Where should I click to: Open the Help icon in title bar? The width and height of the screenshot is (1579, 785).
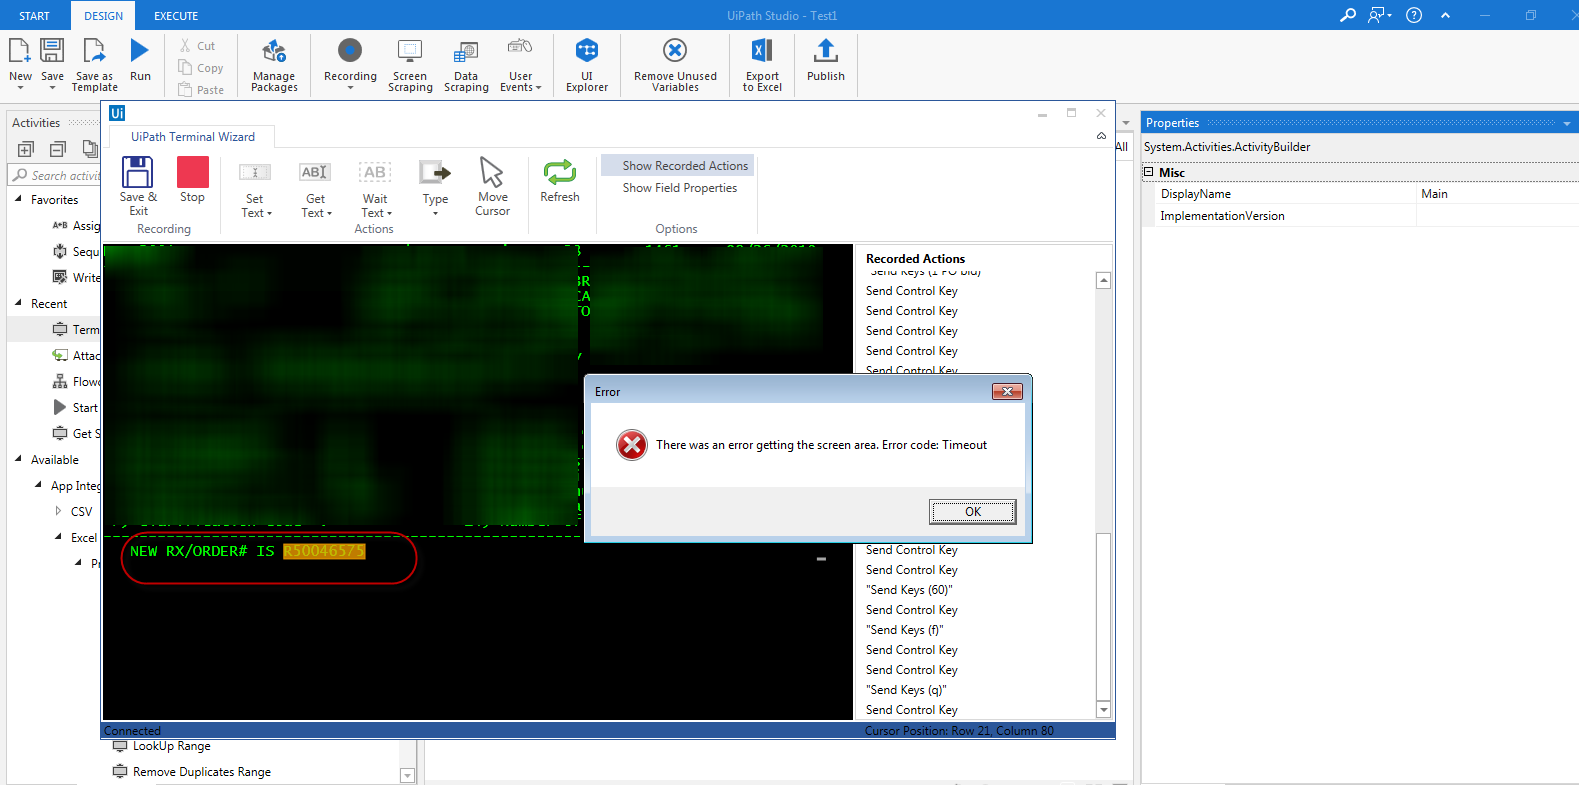[x=1414, y=15]
